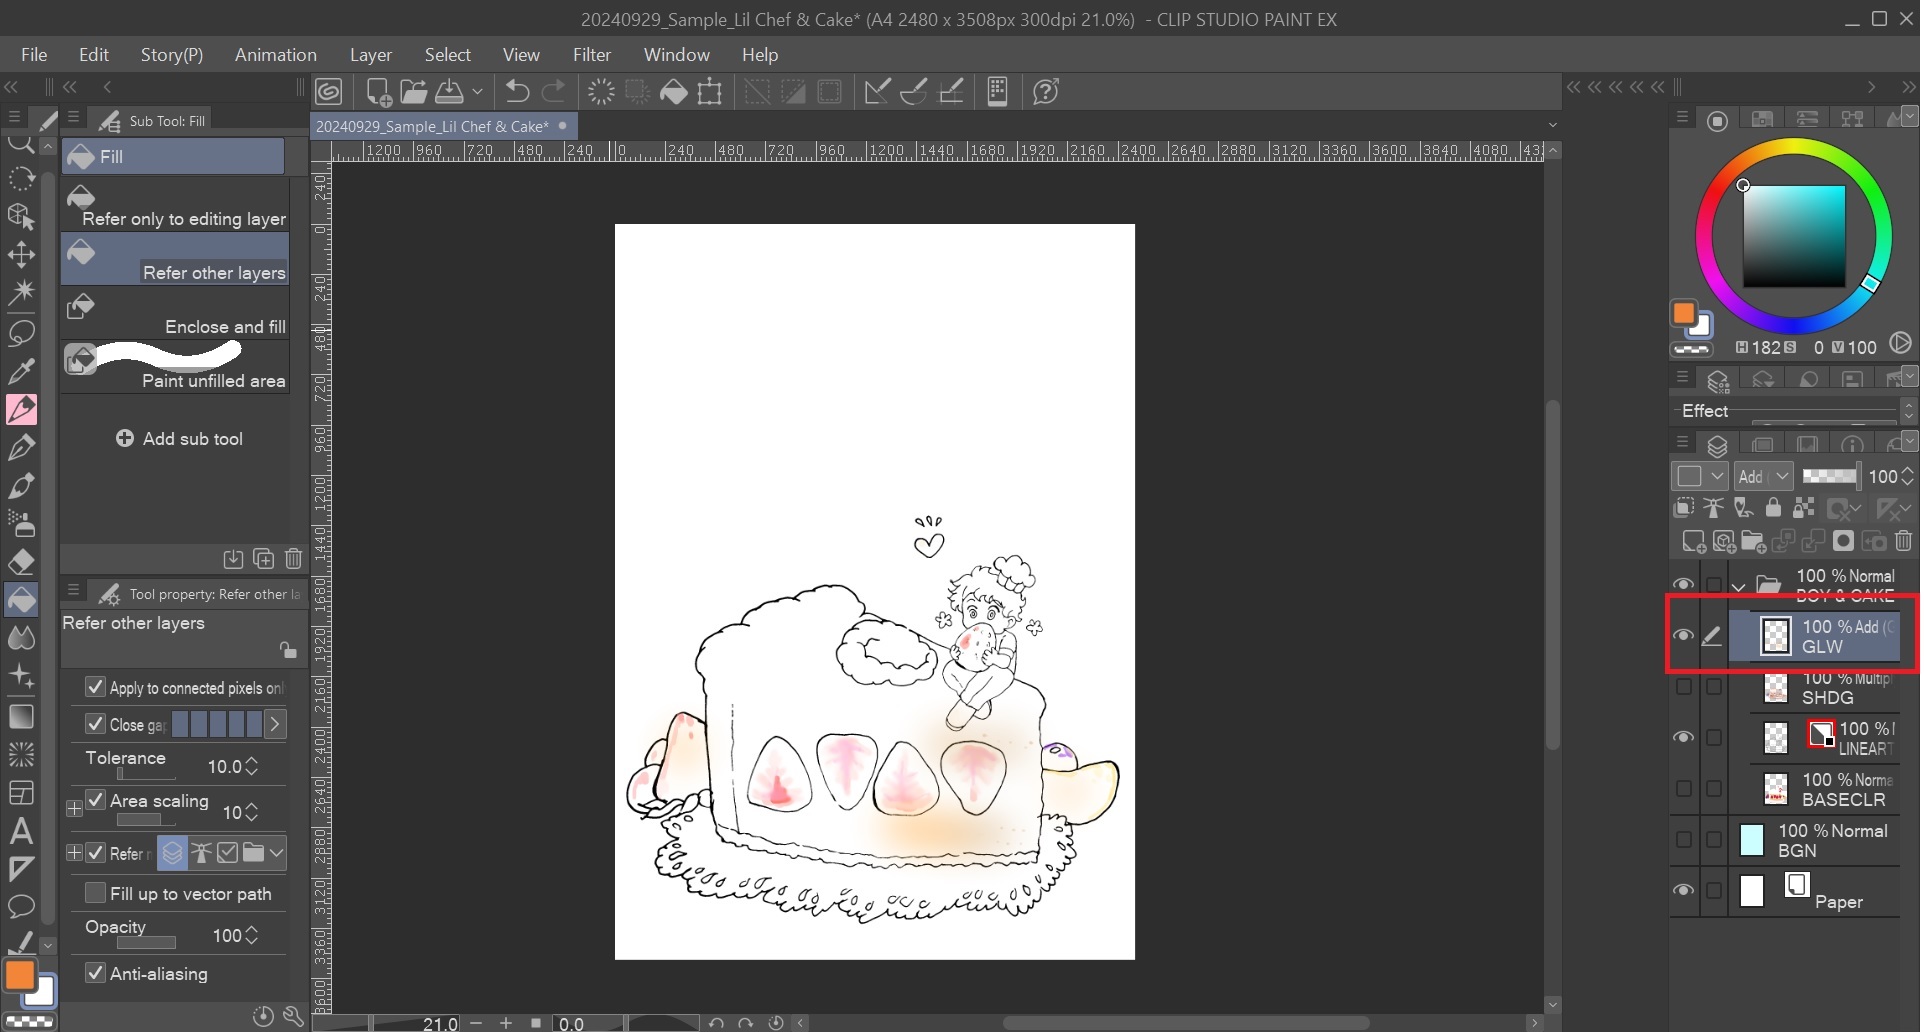
Task: Toggle visibility of the GLW layer
Action: 1683,634
